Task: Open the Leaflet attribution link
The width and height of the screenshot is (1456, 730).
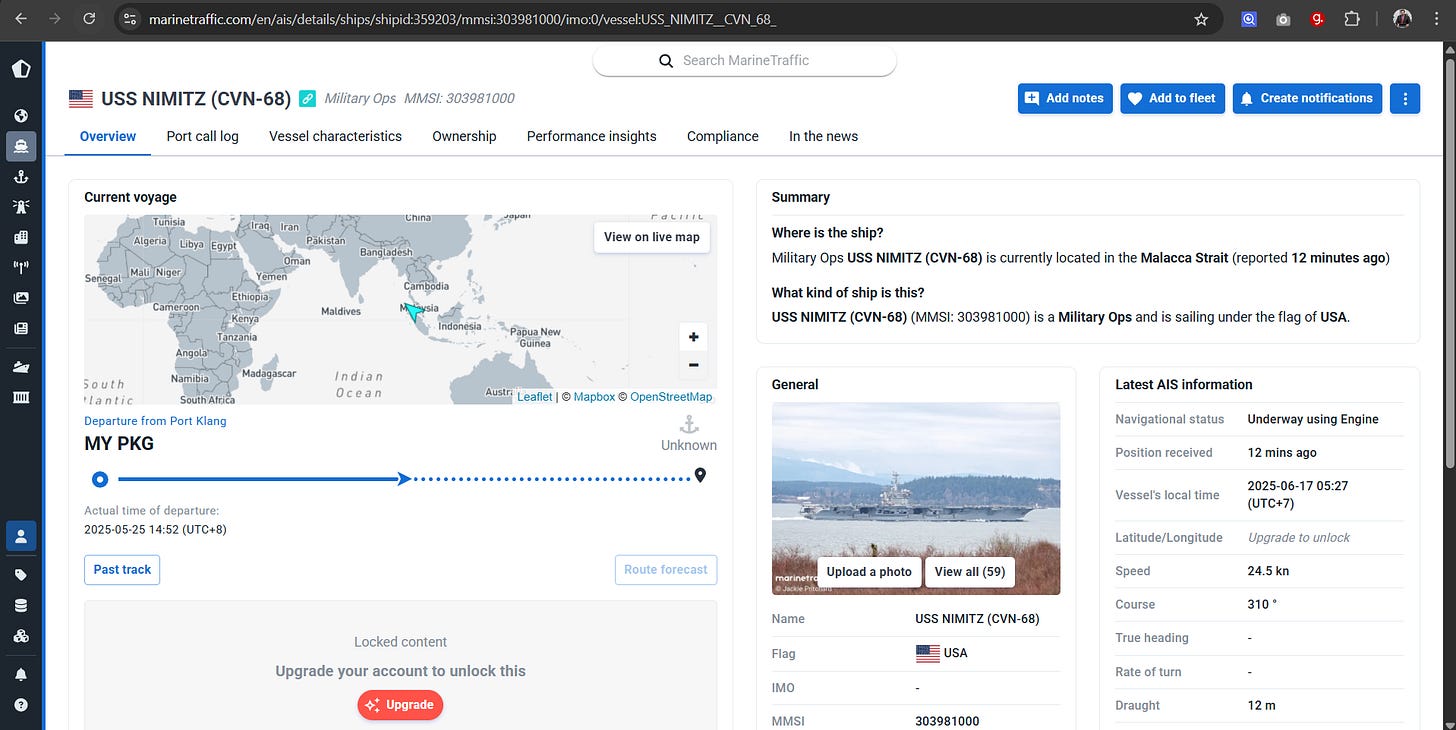Action: click(x=534, y=397)
